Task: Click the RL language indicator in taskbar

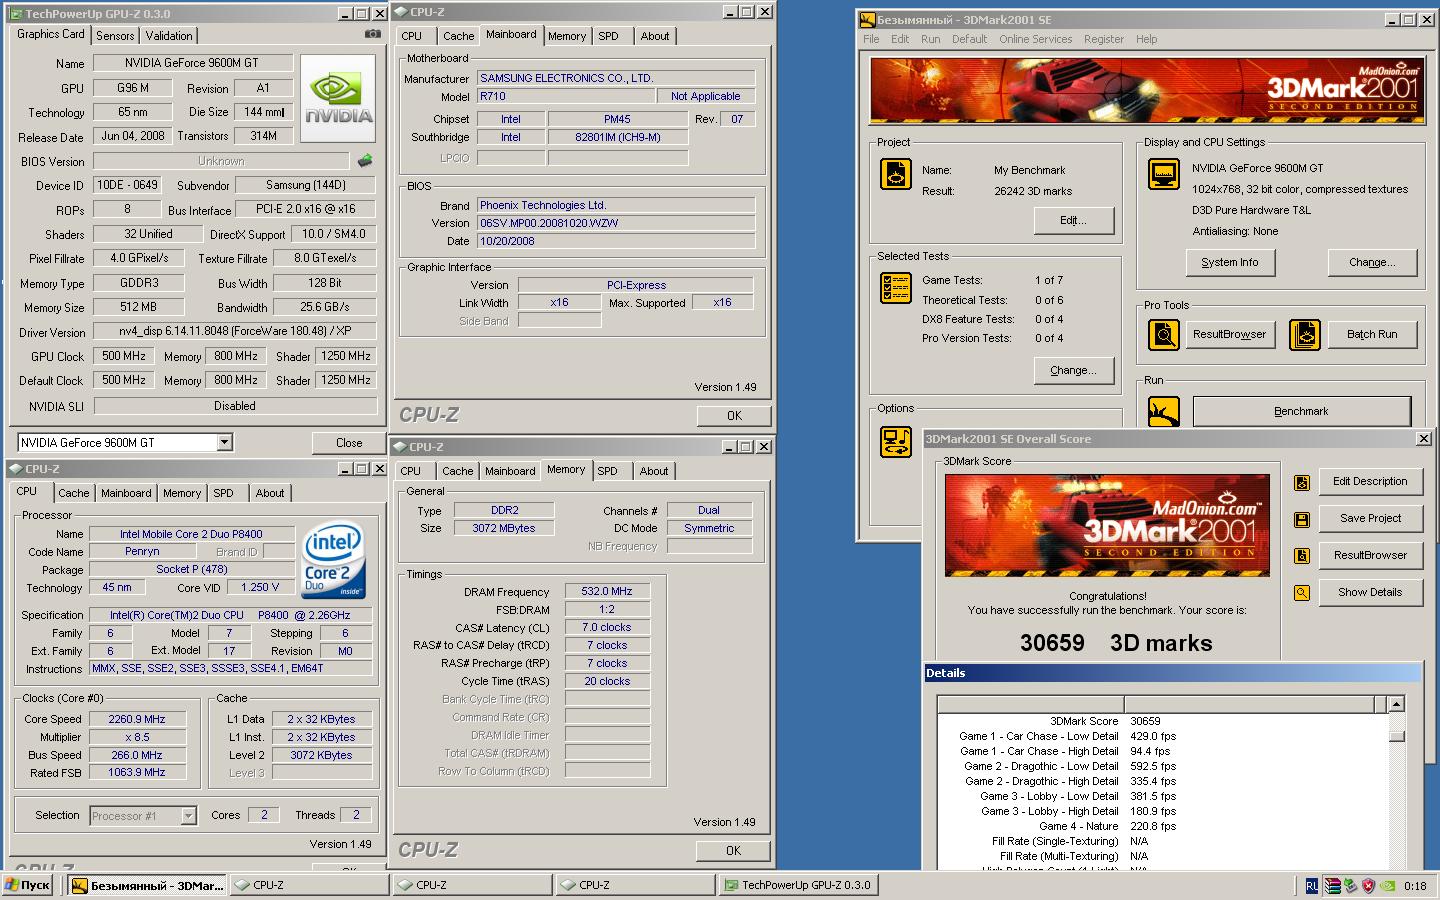Action: pos(1312,885)
